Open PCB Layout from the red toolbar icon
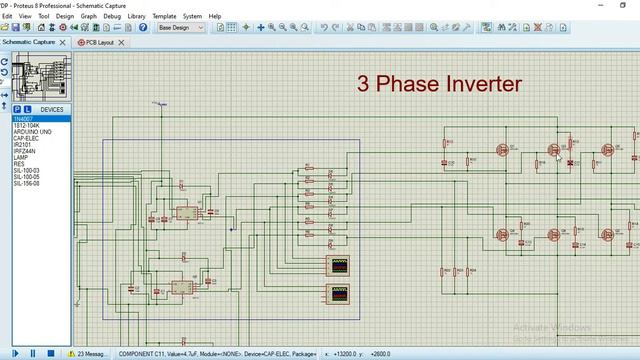This screenshot has height=360, width=640. [63, 27]
